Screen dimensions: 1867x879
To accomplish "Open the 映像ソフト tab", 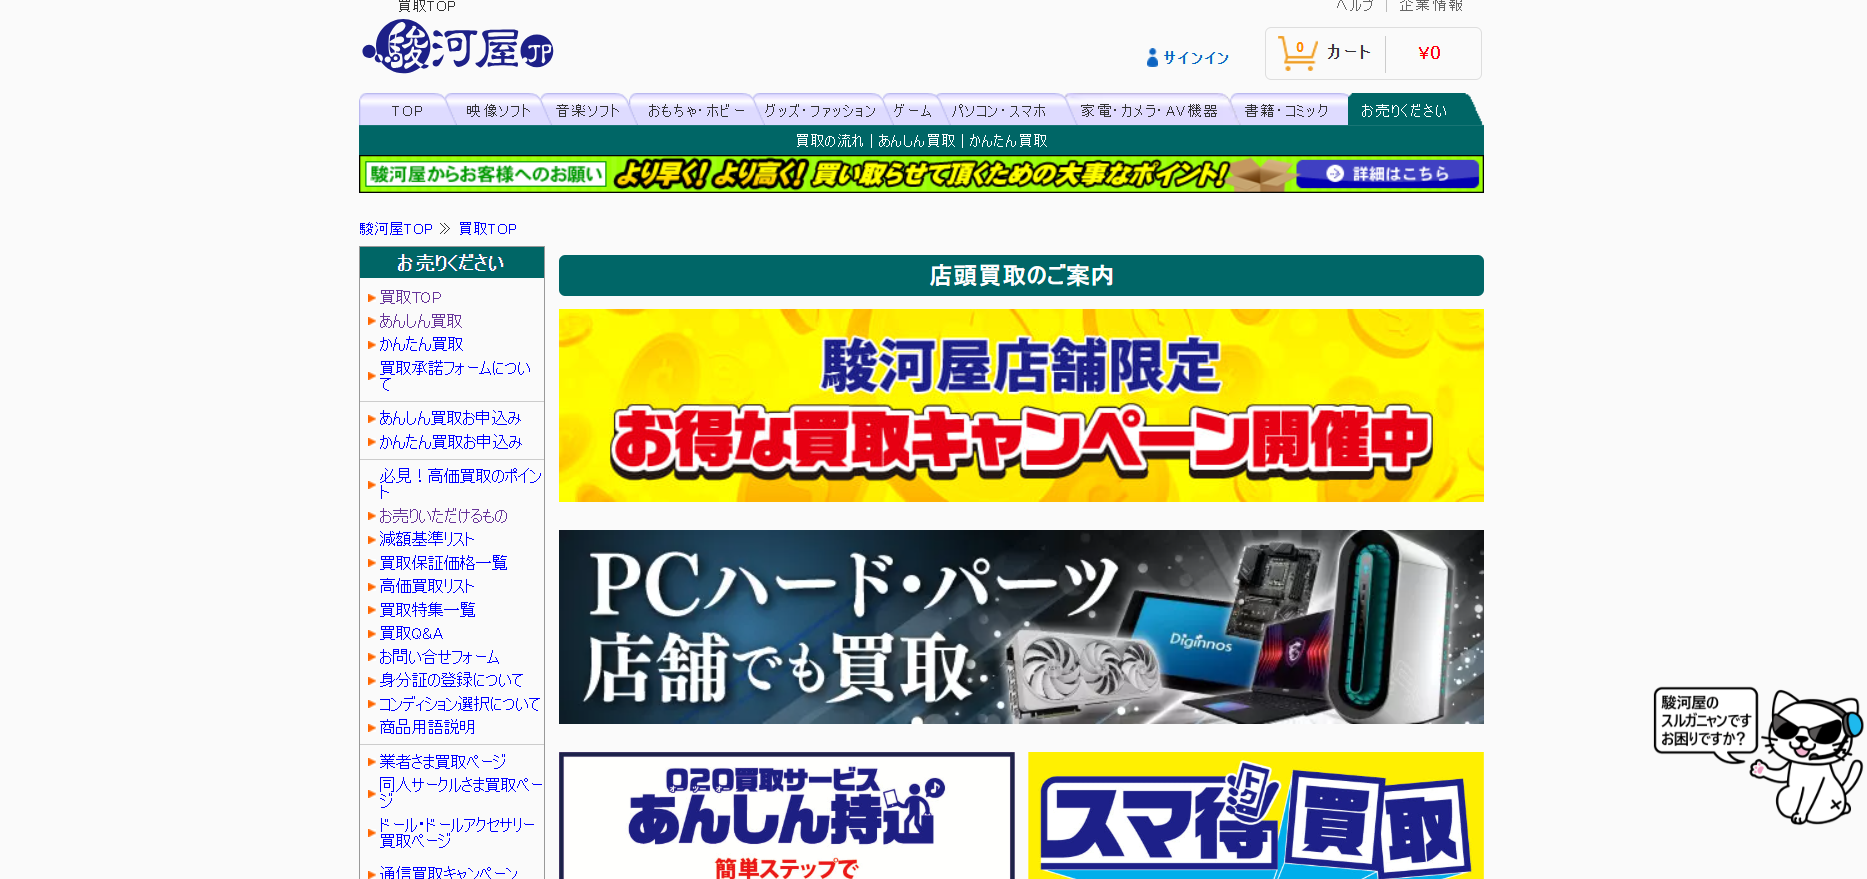I will (x=498, y=111).
